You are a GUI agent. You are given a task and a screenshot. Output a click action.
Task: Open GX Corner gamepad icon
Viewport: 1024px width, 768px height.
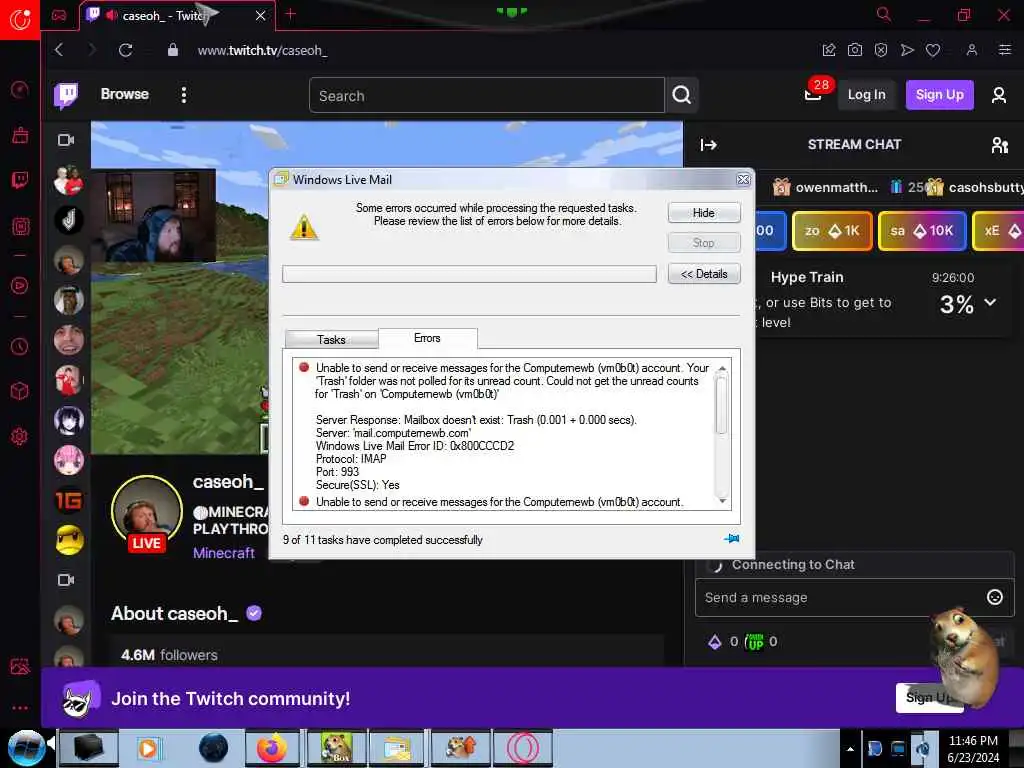[59, 15]
